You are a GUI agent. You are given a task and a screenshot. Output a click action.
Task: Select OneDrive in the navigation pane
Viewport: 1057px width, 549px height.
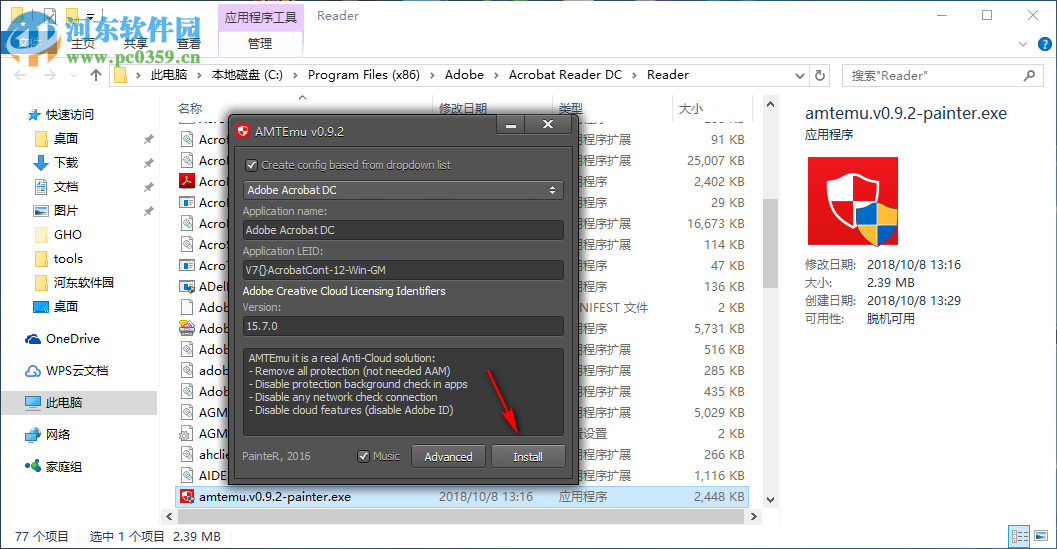72,339
